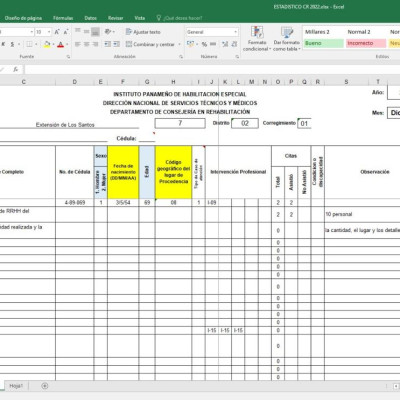Expand the General number format dropdown
400x400 pixels.
point(236,32)
